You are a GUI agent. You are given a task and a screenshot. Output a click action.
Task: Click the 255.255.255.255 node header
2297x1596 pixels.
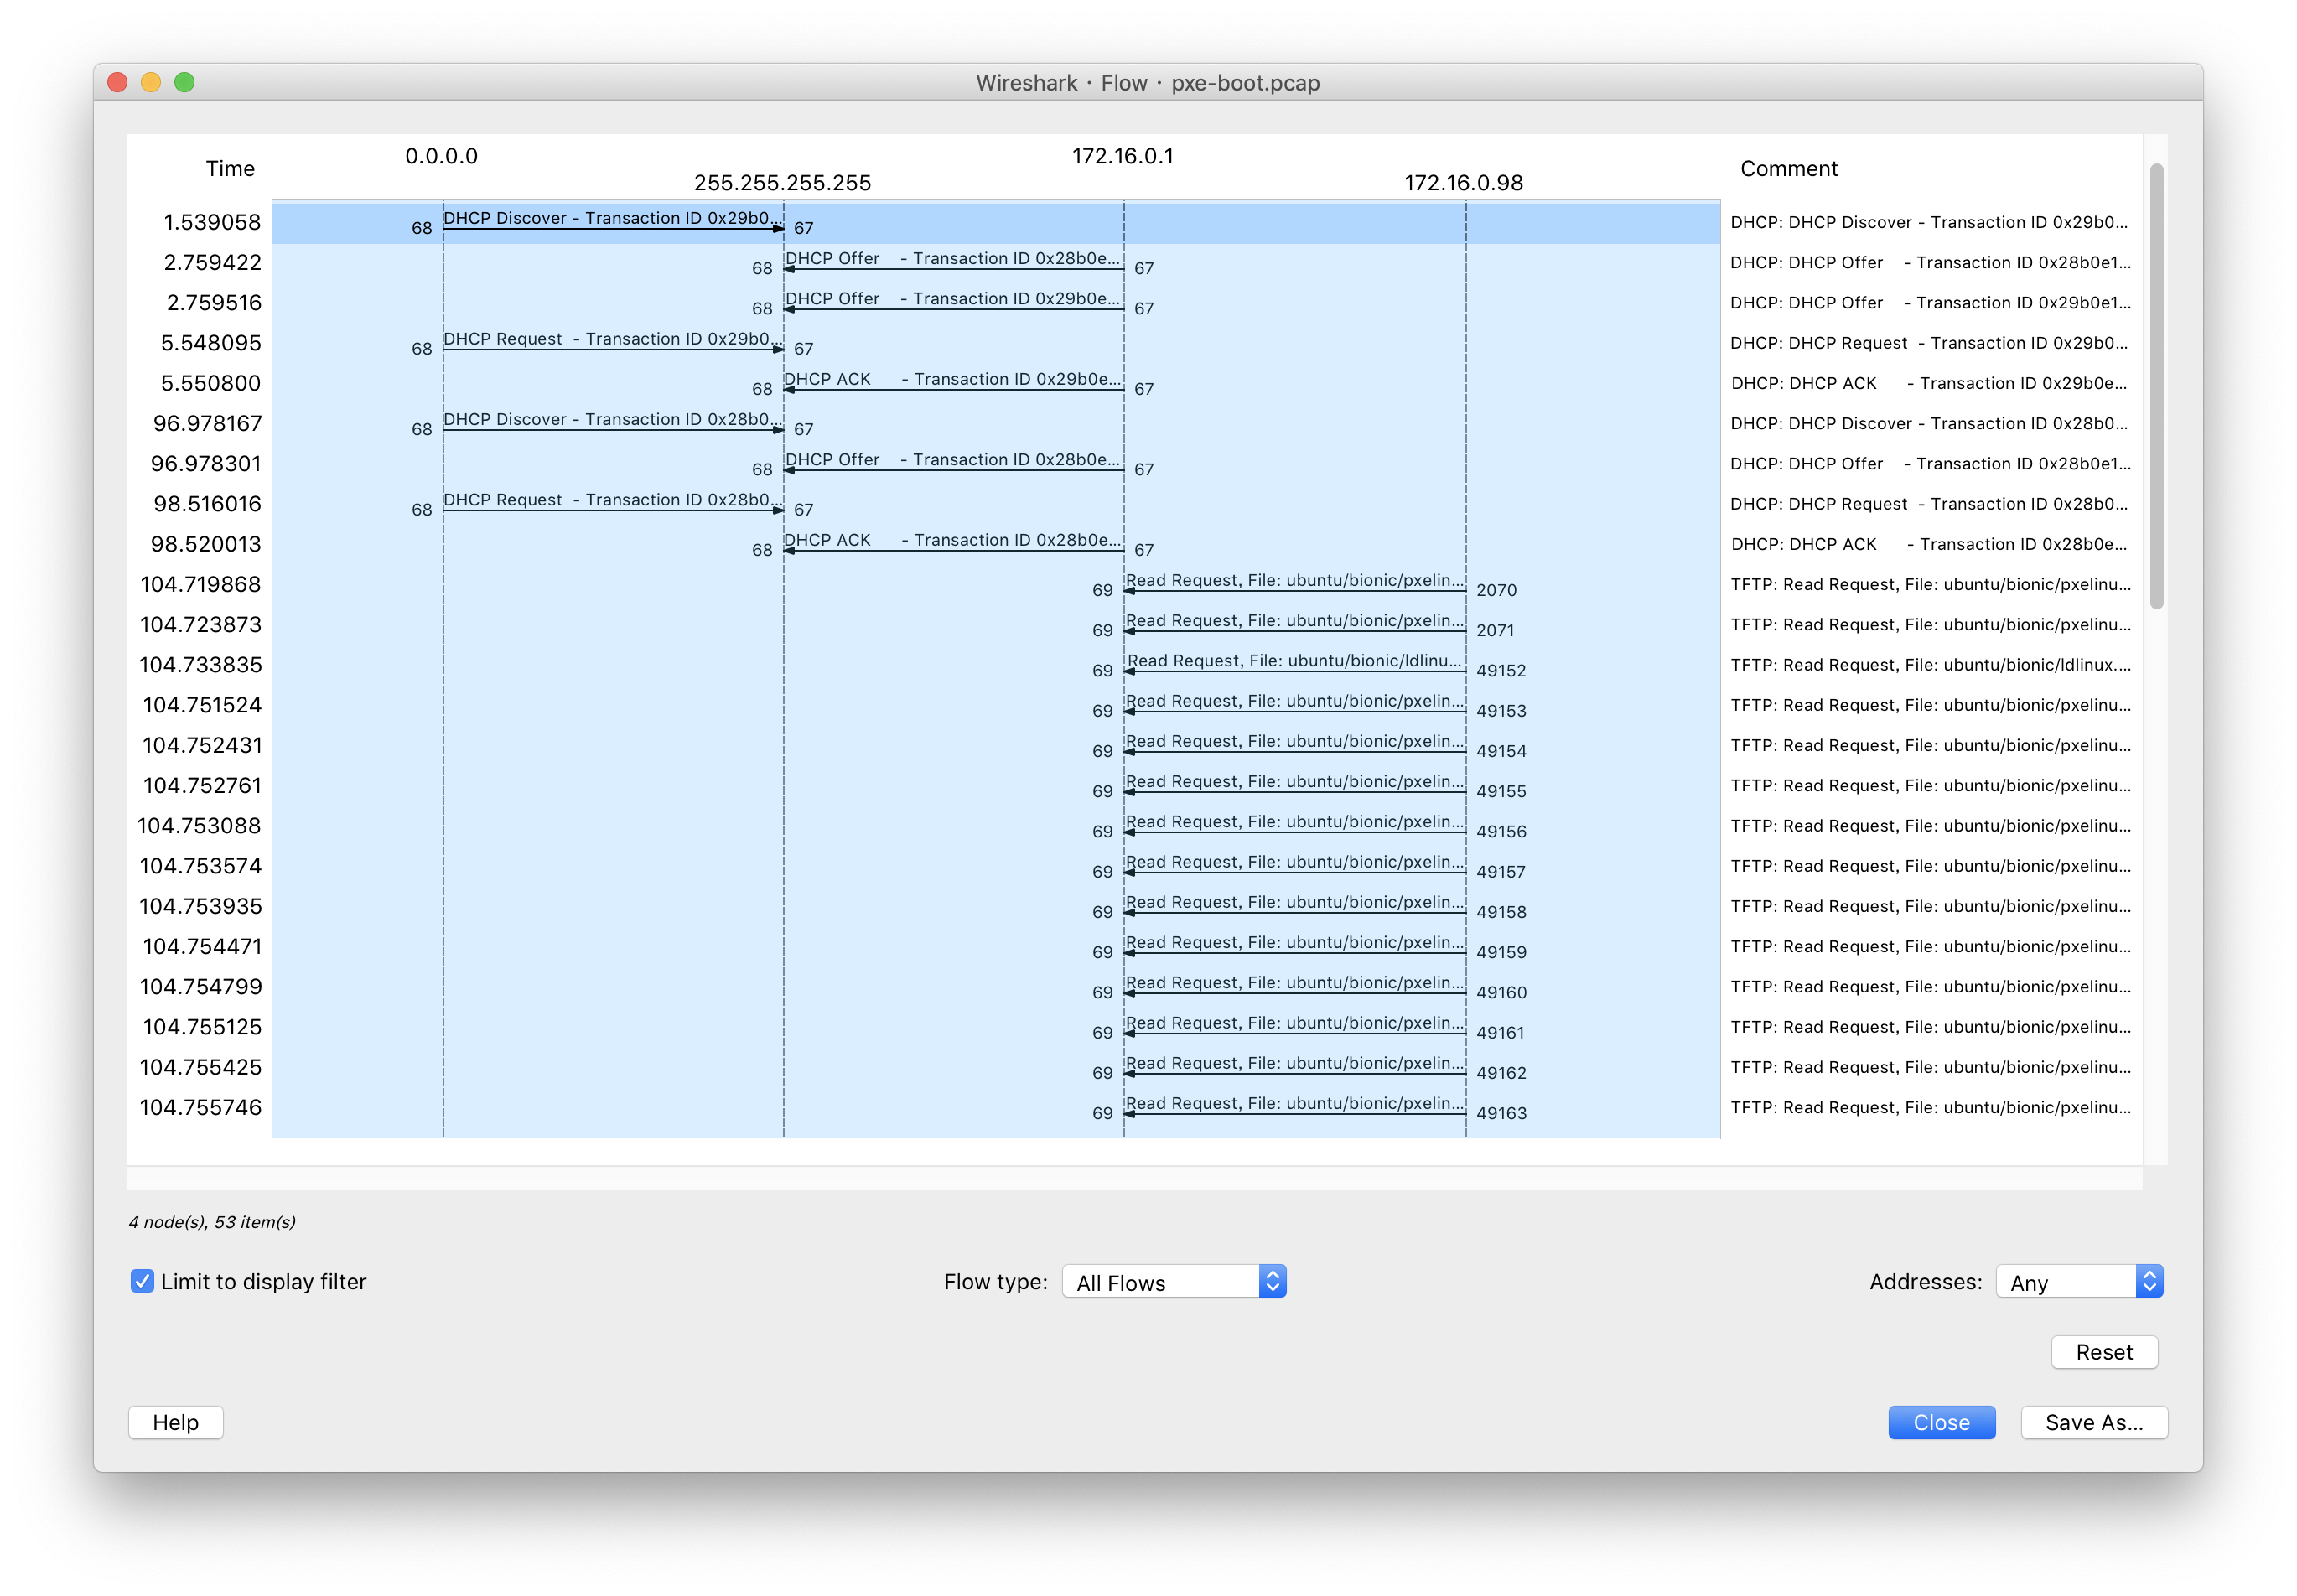tap(782, 183)
